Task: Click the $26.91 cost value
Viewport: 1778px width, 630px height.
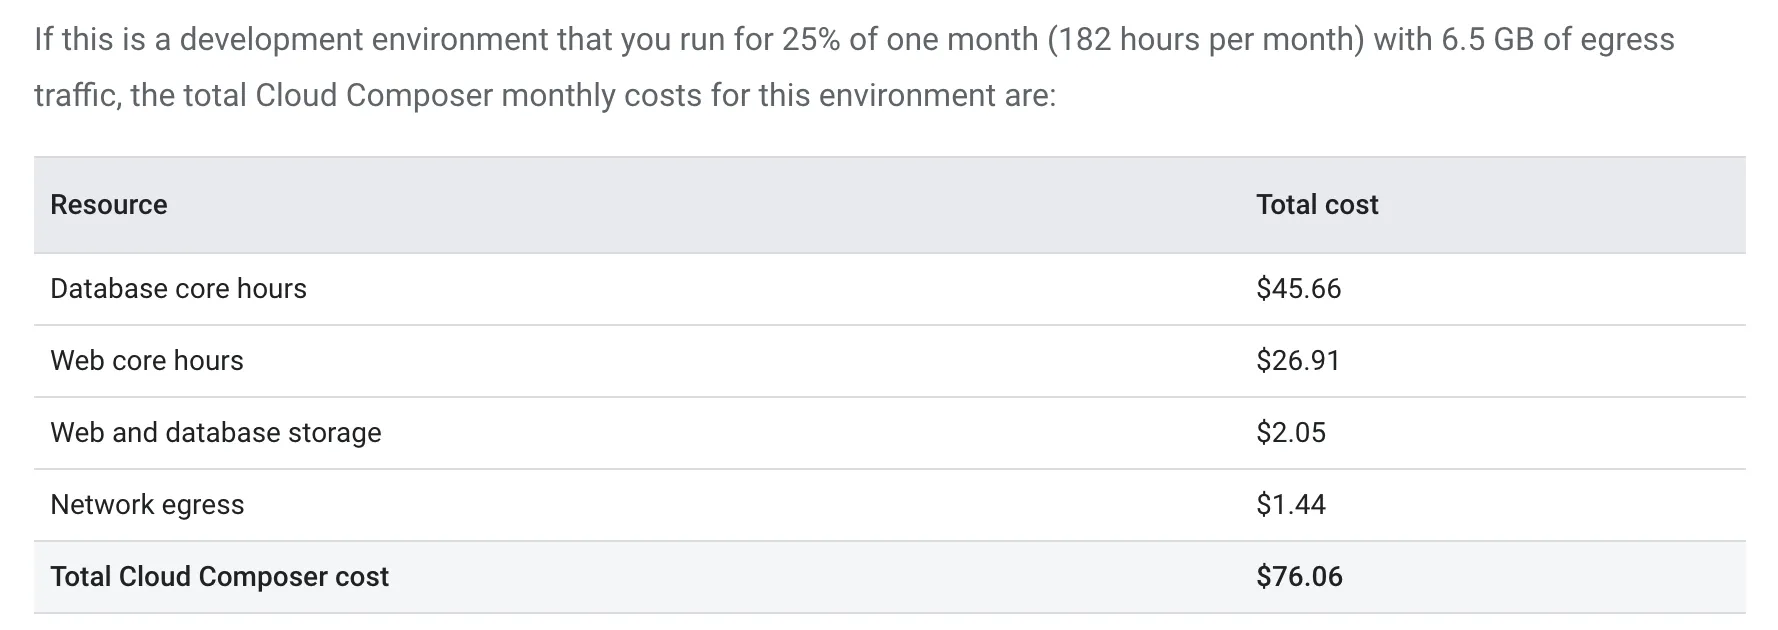Action: pyautogui.click(x=1298, y=361)
